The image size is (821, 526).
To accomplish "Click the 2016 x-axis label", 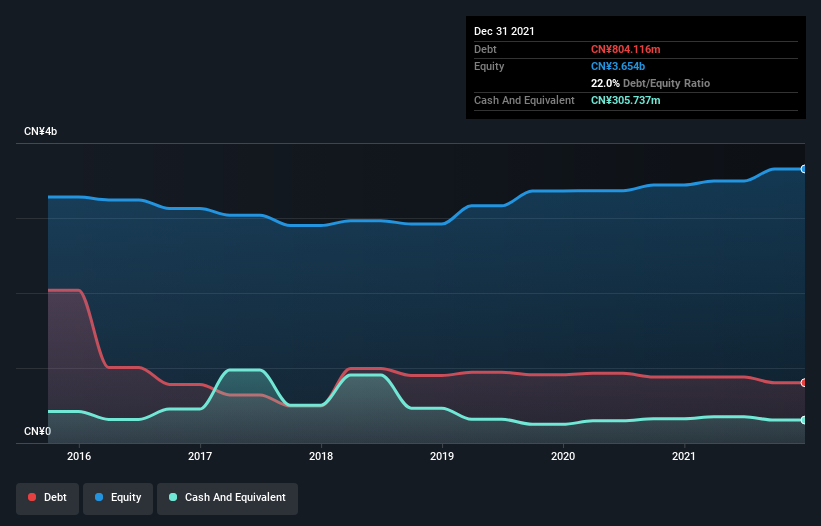I will [x=79, y=456].
